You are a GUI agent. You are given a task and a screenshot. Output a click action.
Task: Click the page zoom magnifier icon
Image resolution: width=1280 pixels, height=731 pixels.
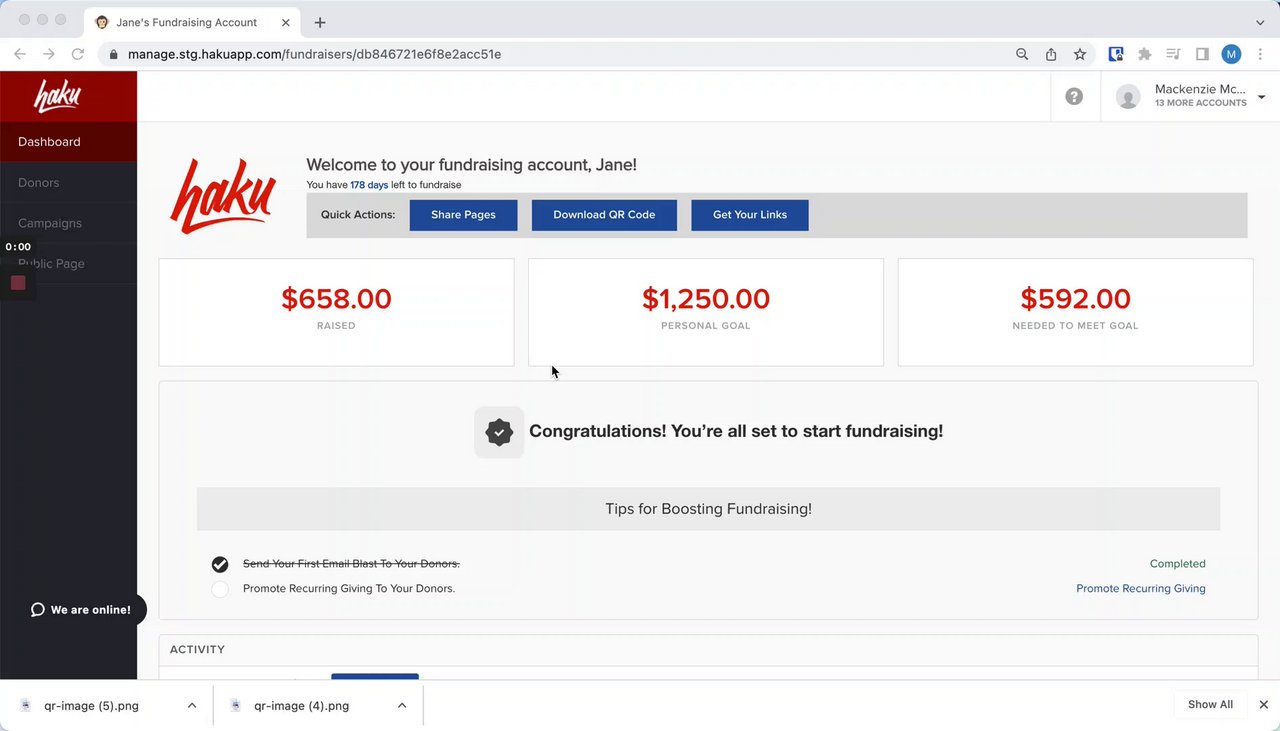point(1022,54)
